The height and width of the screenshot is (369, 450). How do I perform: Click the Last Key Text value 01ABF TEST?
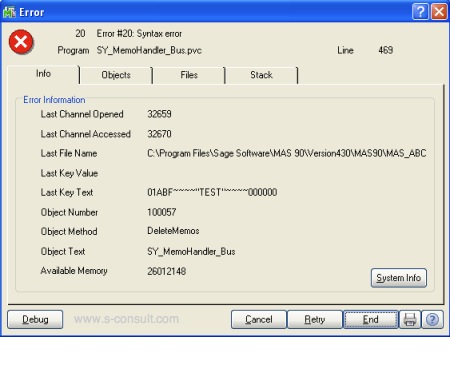click(212, 192)
